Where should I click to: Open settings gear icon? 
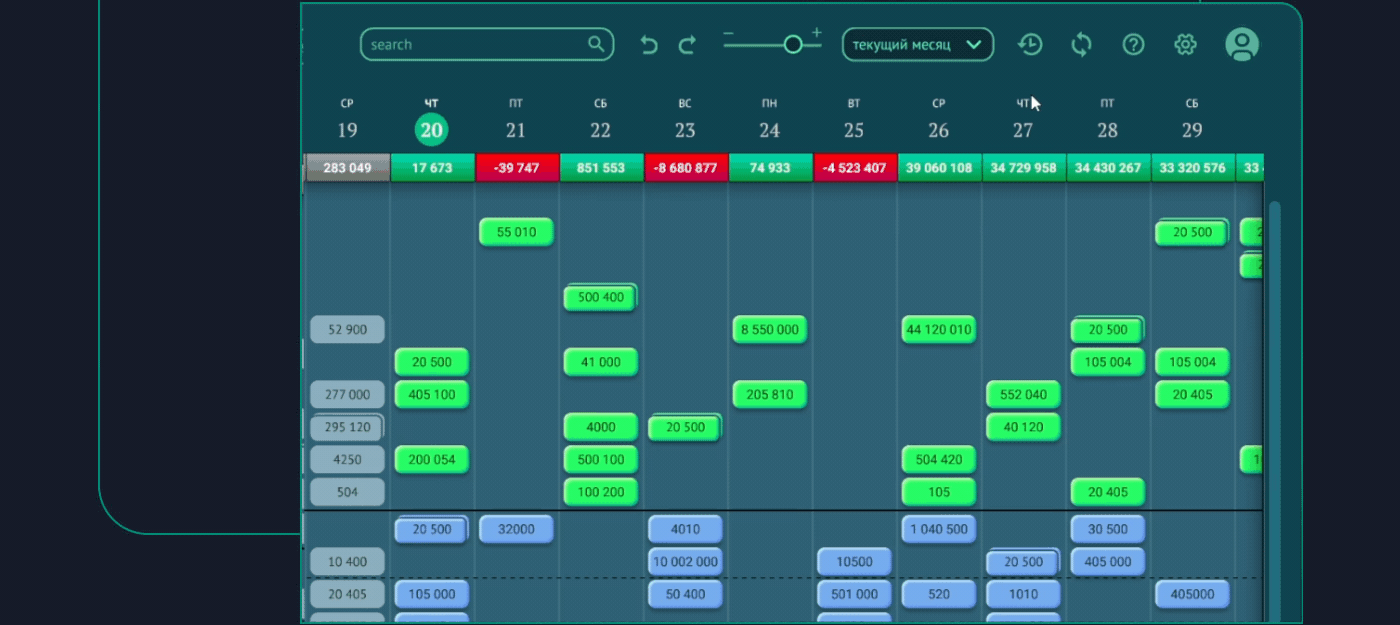tap(1185, 44)
